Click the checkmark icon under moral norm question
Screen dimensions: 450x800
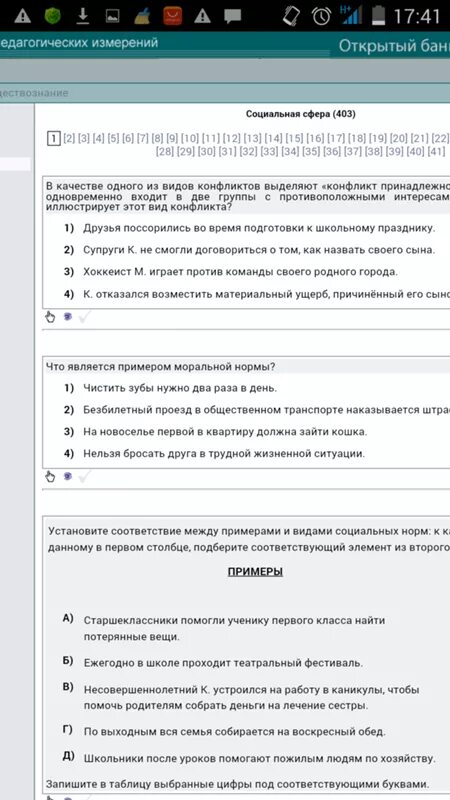pyautogui.click(x=85, y=477)
